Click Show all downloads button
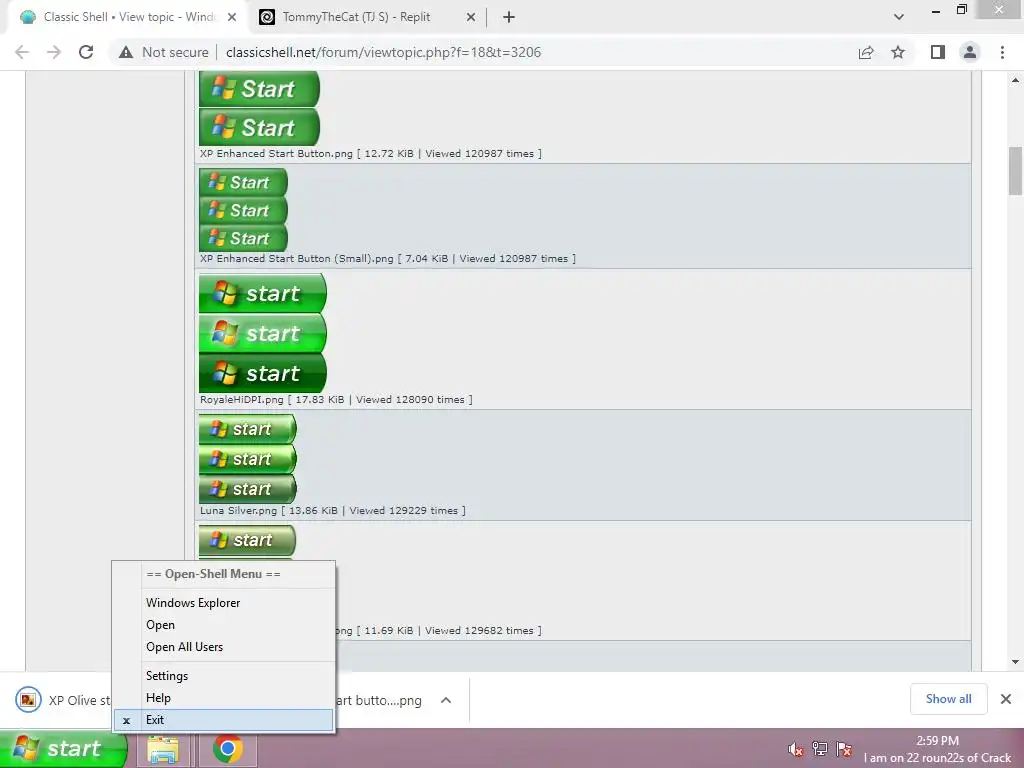Screen dimensions: 1024x768 pos(948,699)
